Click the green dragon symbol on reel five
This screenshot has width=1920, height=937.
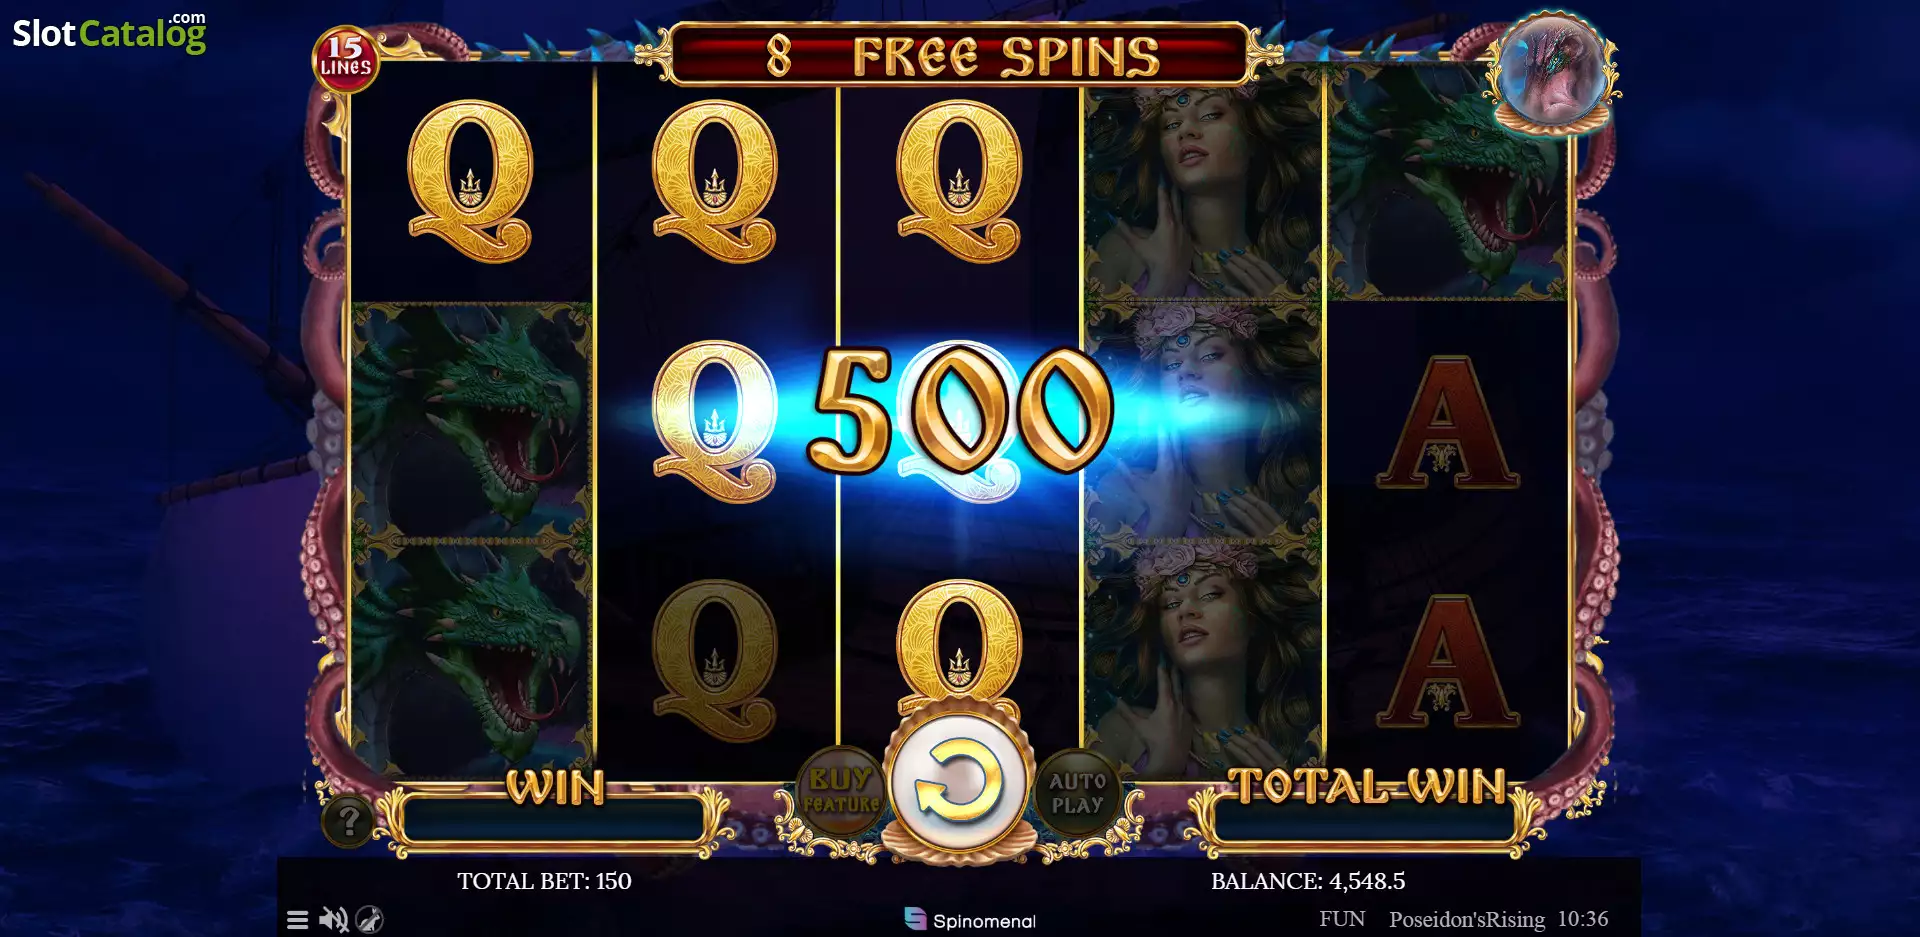(x=1447, y=182)
